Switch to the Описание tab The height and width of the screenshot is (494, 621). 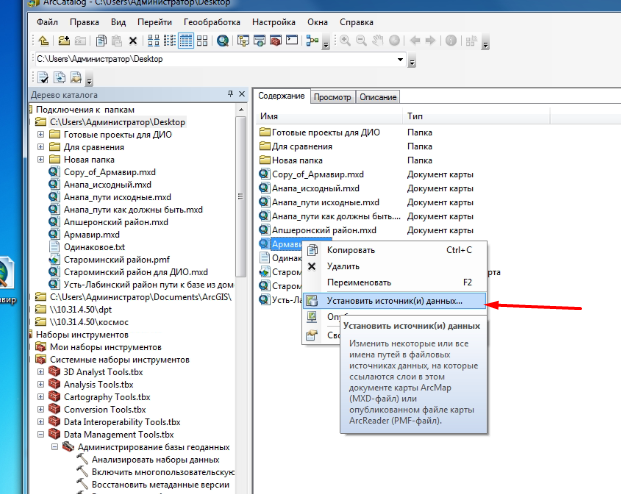[x=378, y=97]
